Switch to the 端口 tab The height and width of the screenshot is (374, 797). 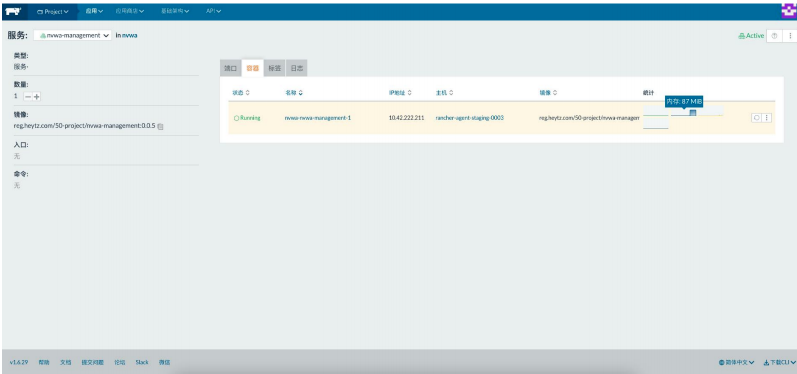pyautogui.click(x=231, y=68)
